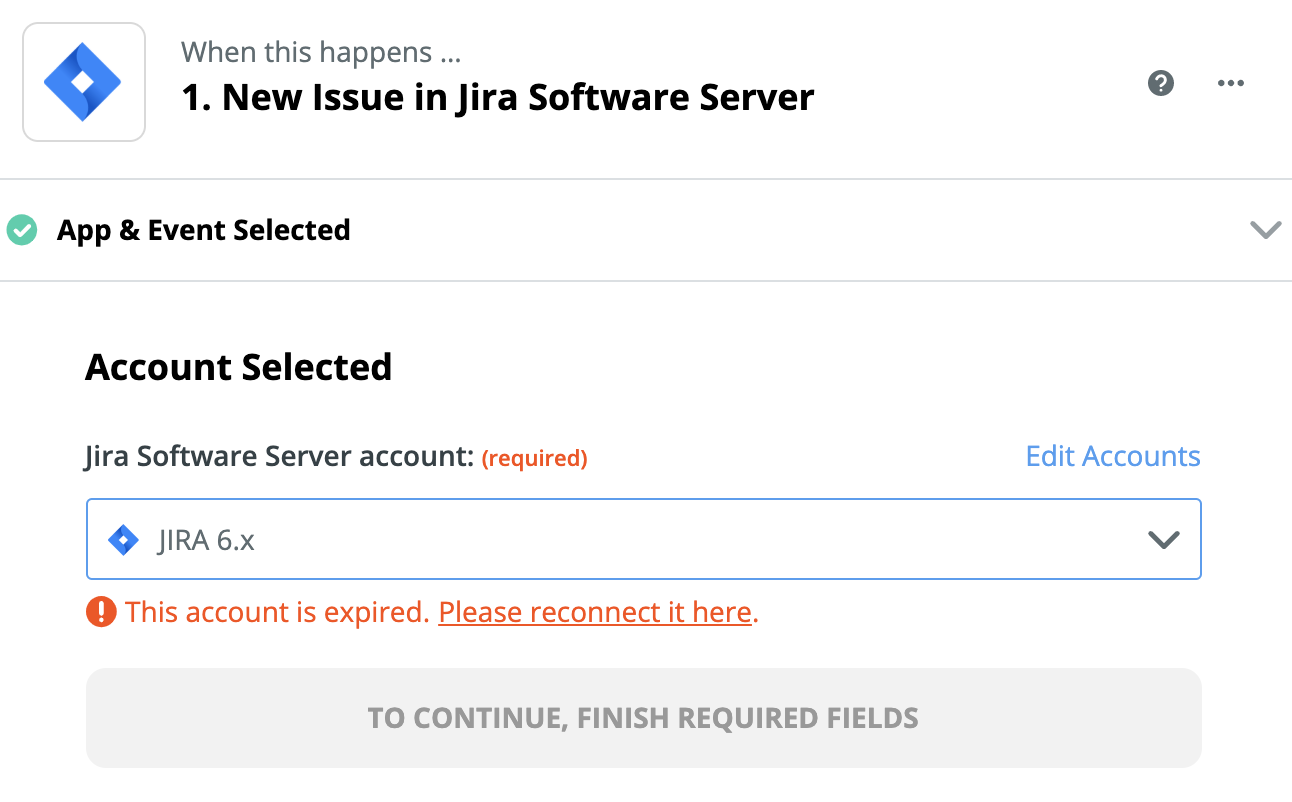Click the App & Event Selected header
This screenshot has width=1292, height=802.
click(203, 230)
